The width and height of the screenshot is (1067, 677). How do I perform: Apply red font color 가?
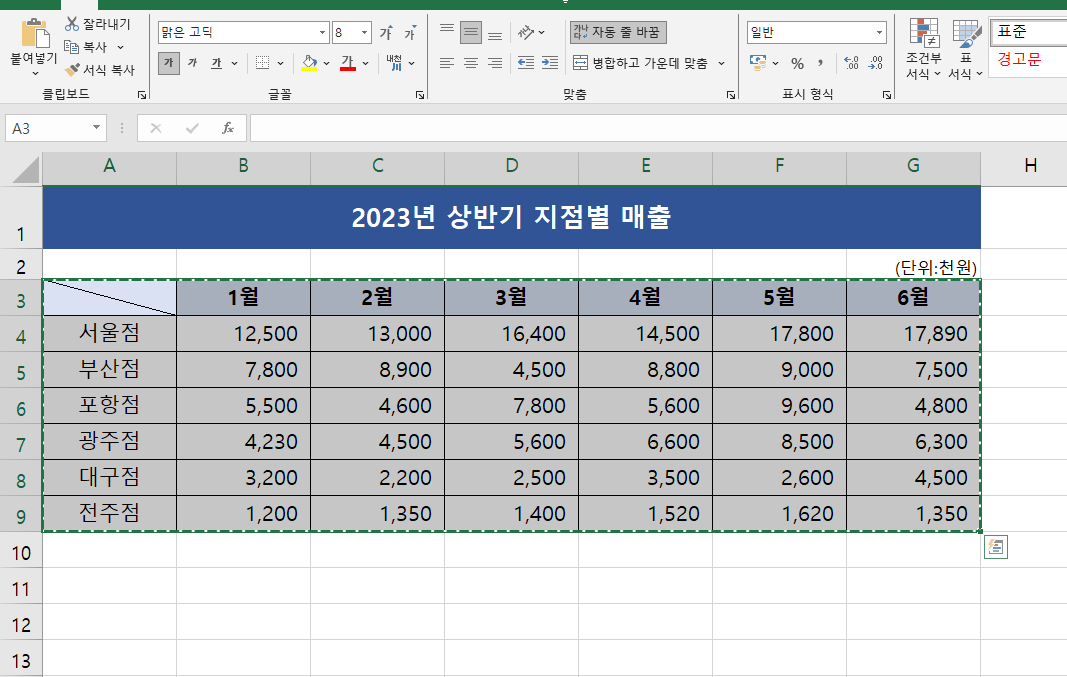(348, 63)
